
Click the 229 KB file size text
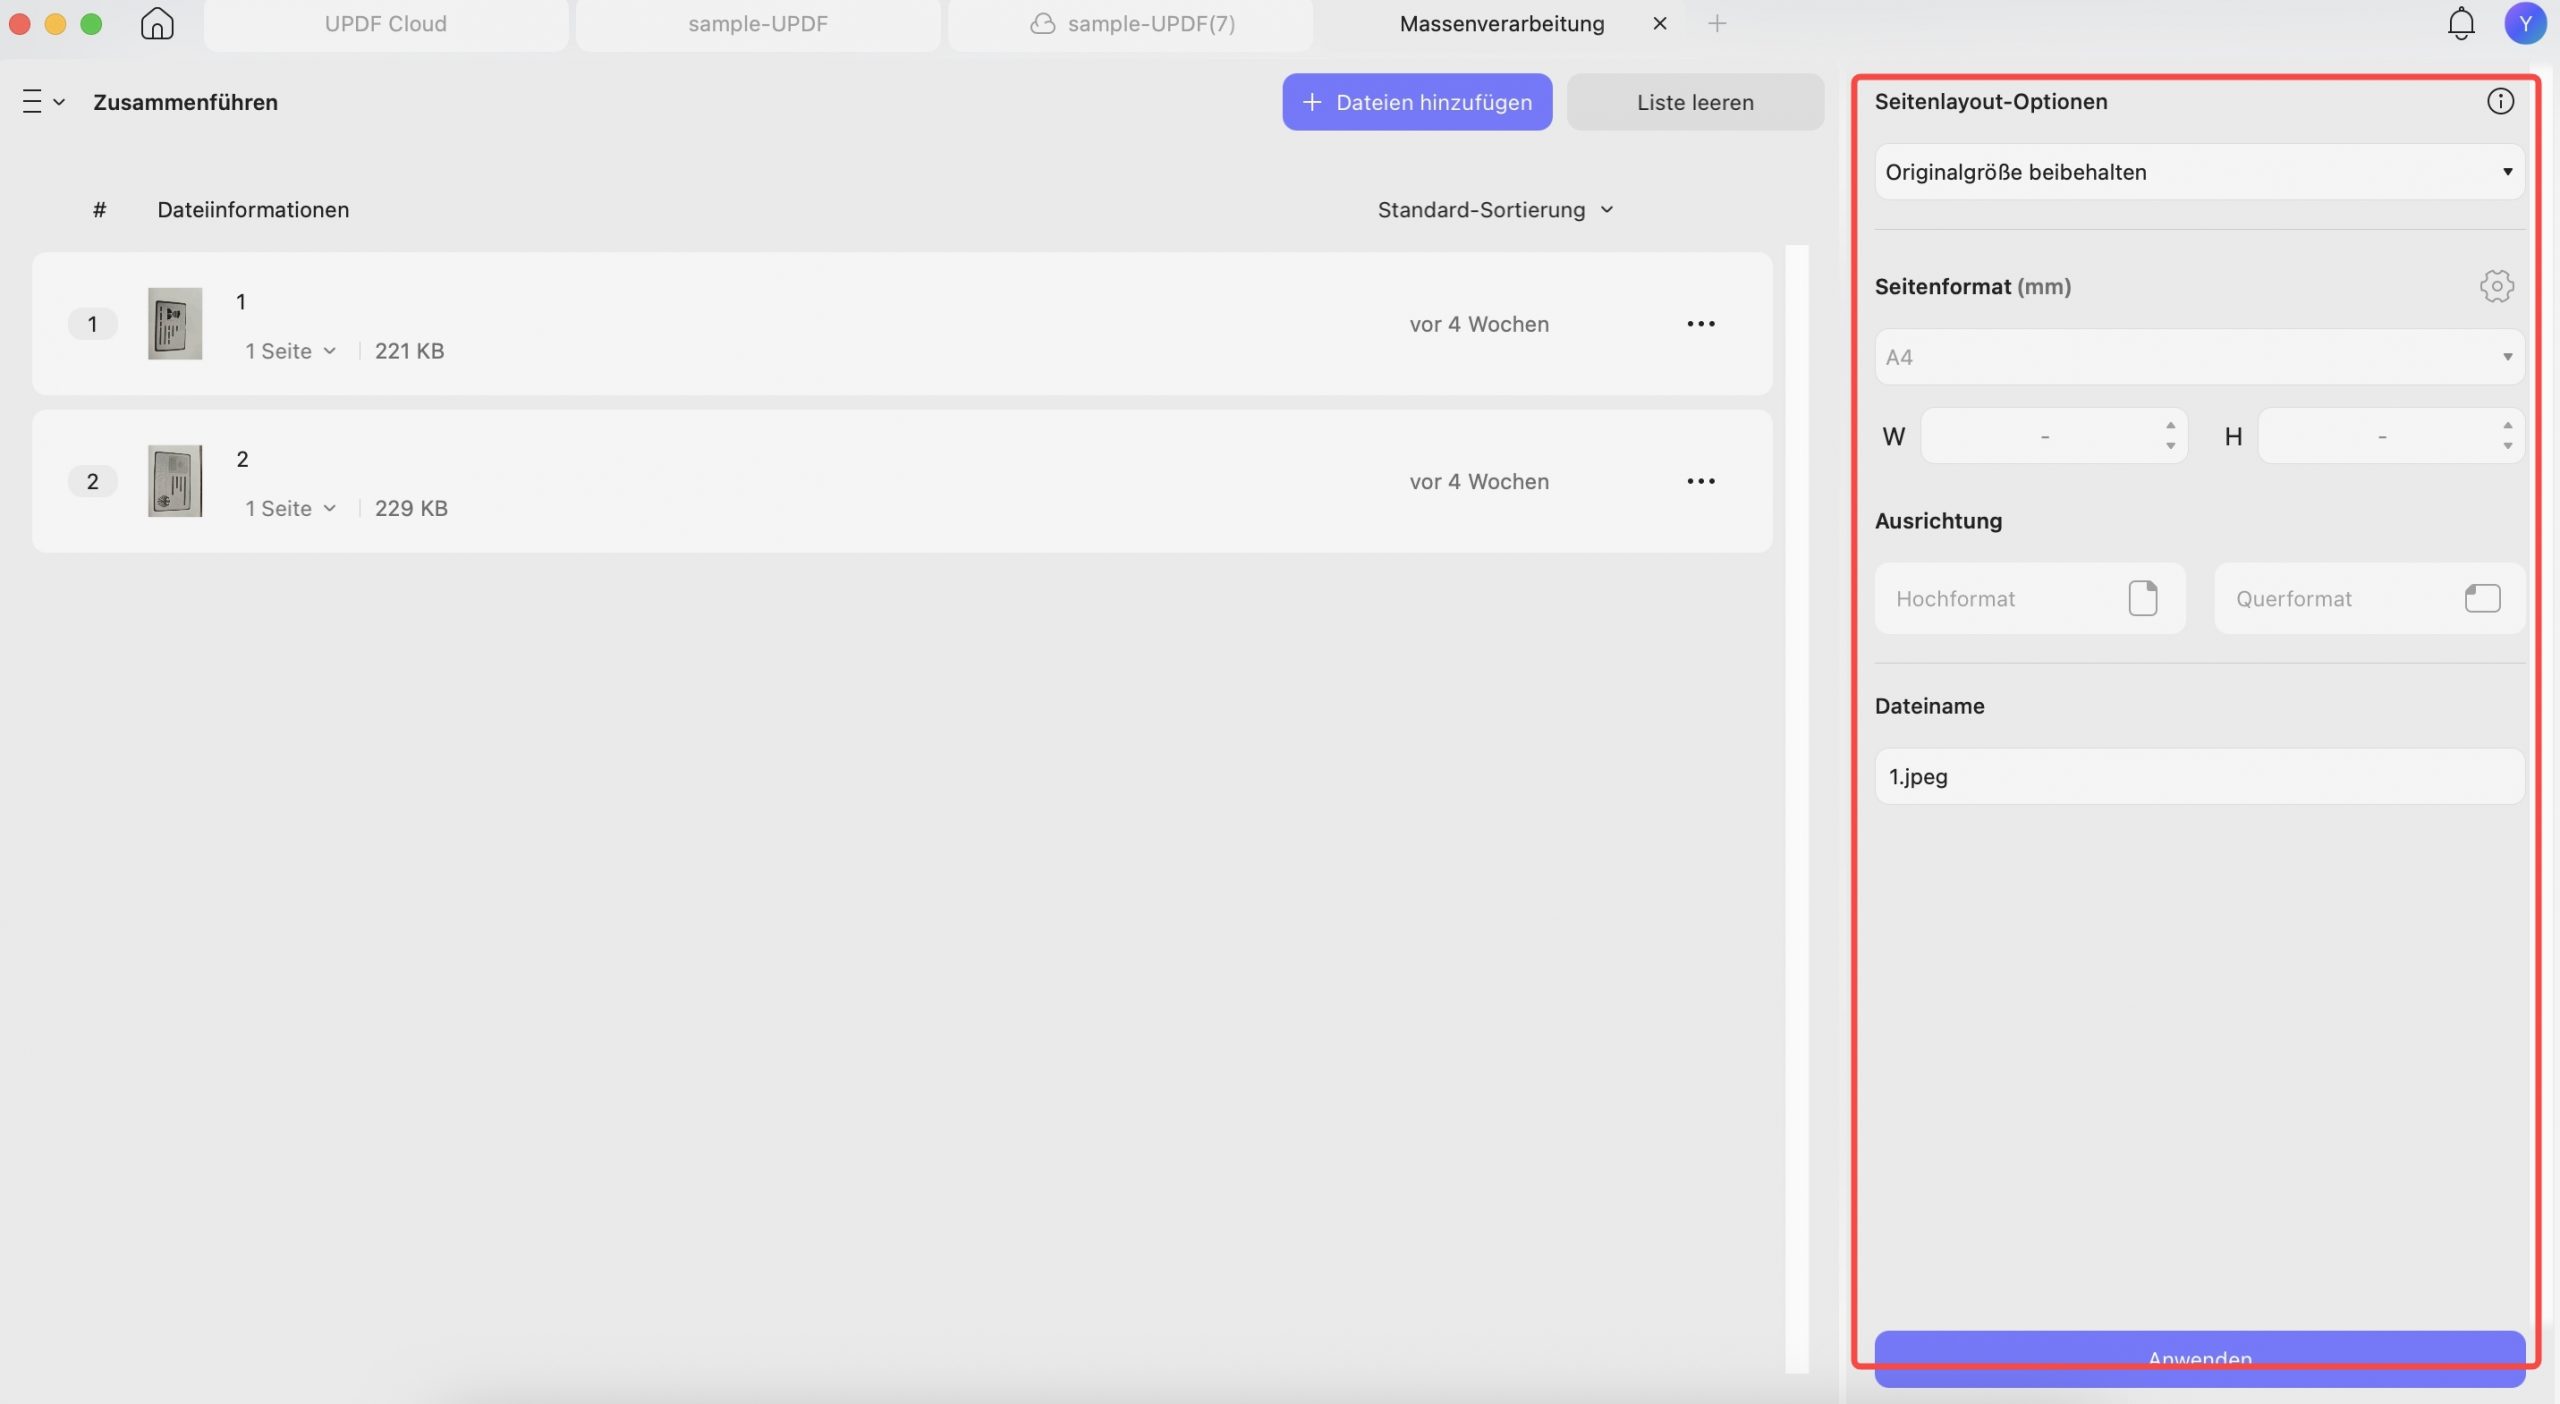[411, 508]
